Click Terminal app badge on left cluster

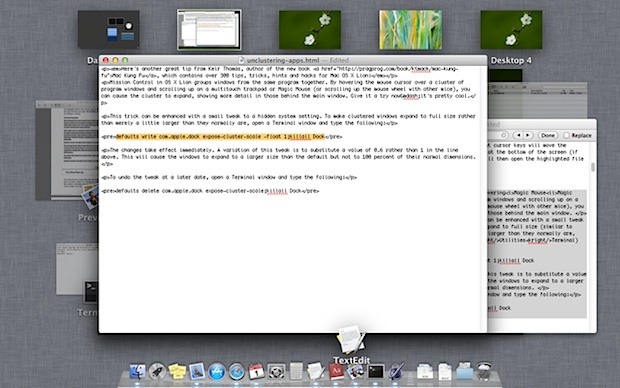91,292
